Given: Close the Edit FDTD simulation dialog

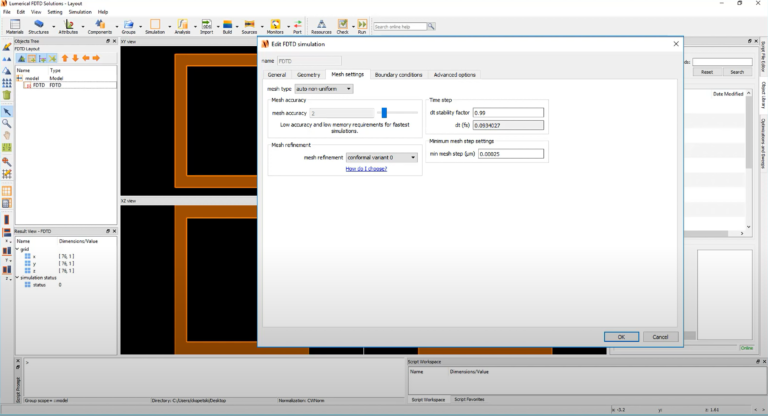Looking at the screenshot, I should pyautogui.click(x=676, y=44).
